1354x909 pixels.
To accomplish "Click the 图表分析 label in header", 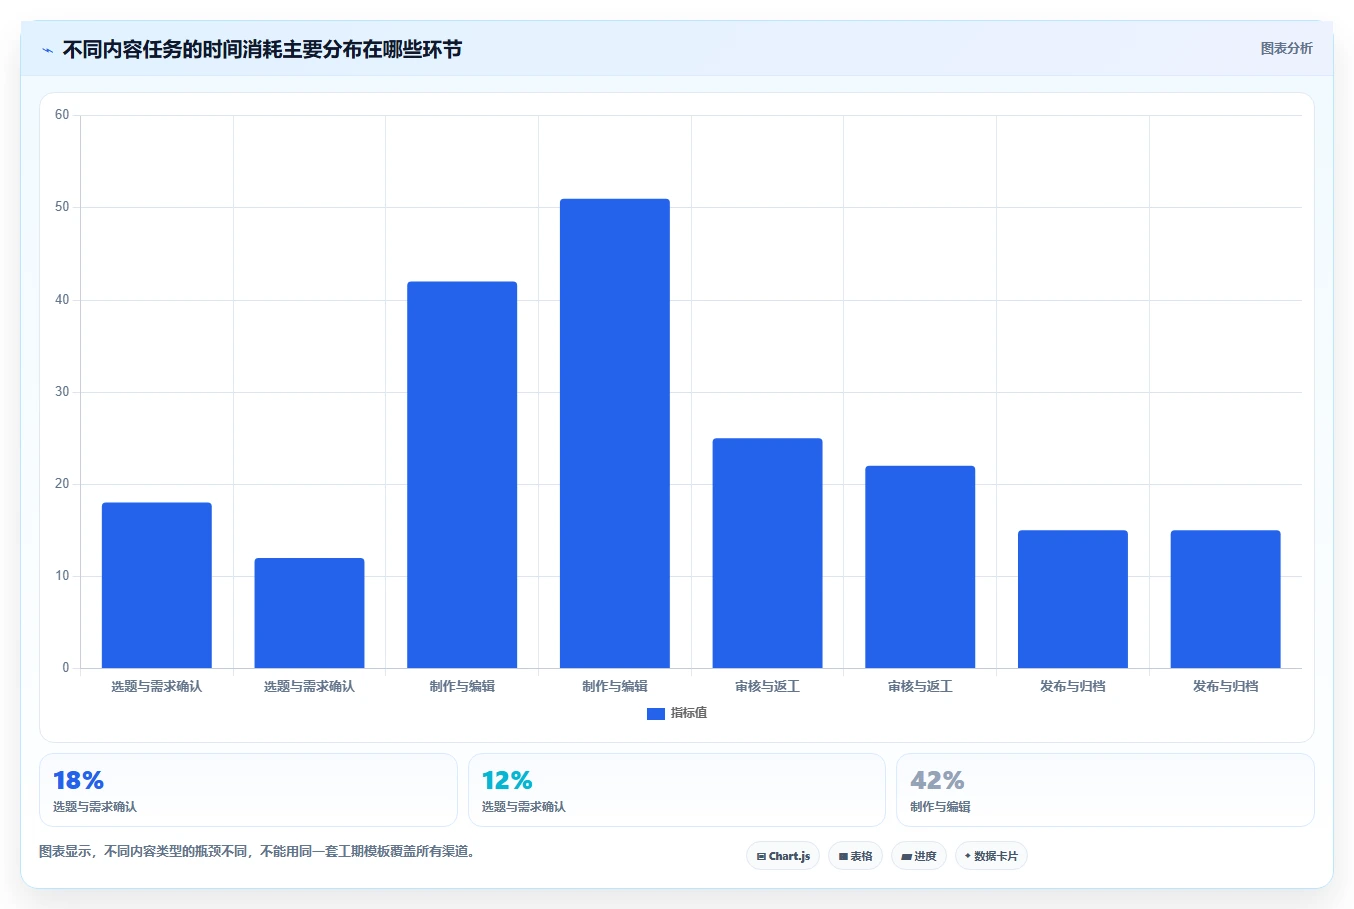I will click(x=1286, y=48).
